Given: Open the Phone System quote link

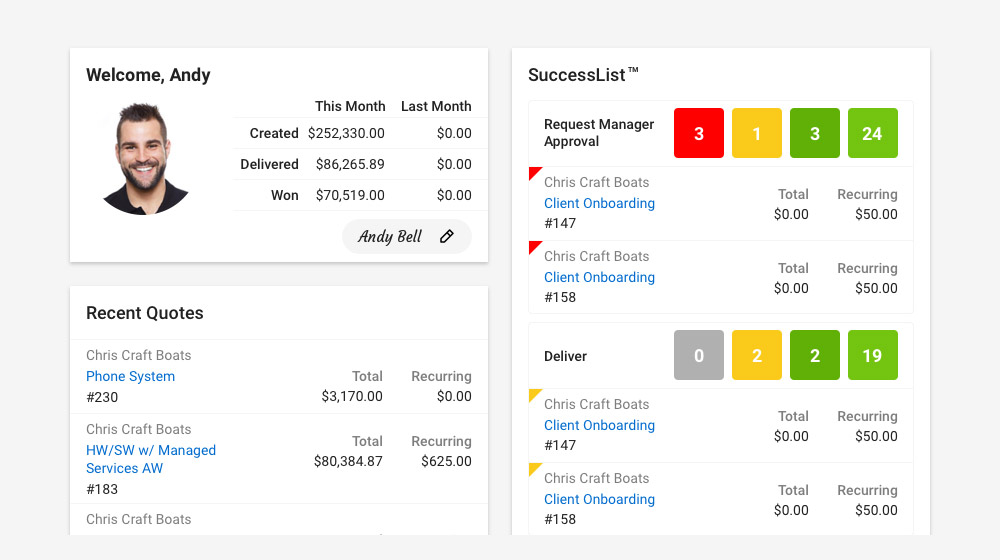Looking at the screenshot, I should click(130, 376).
